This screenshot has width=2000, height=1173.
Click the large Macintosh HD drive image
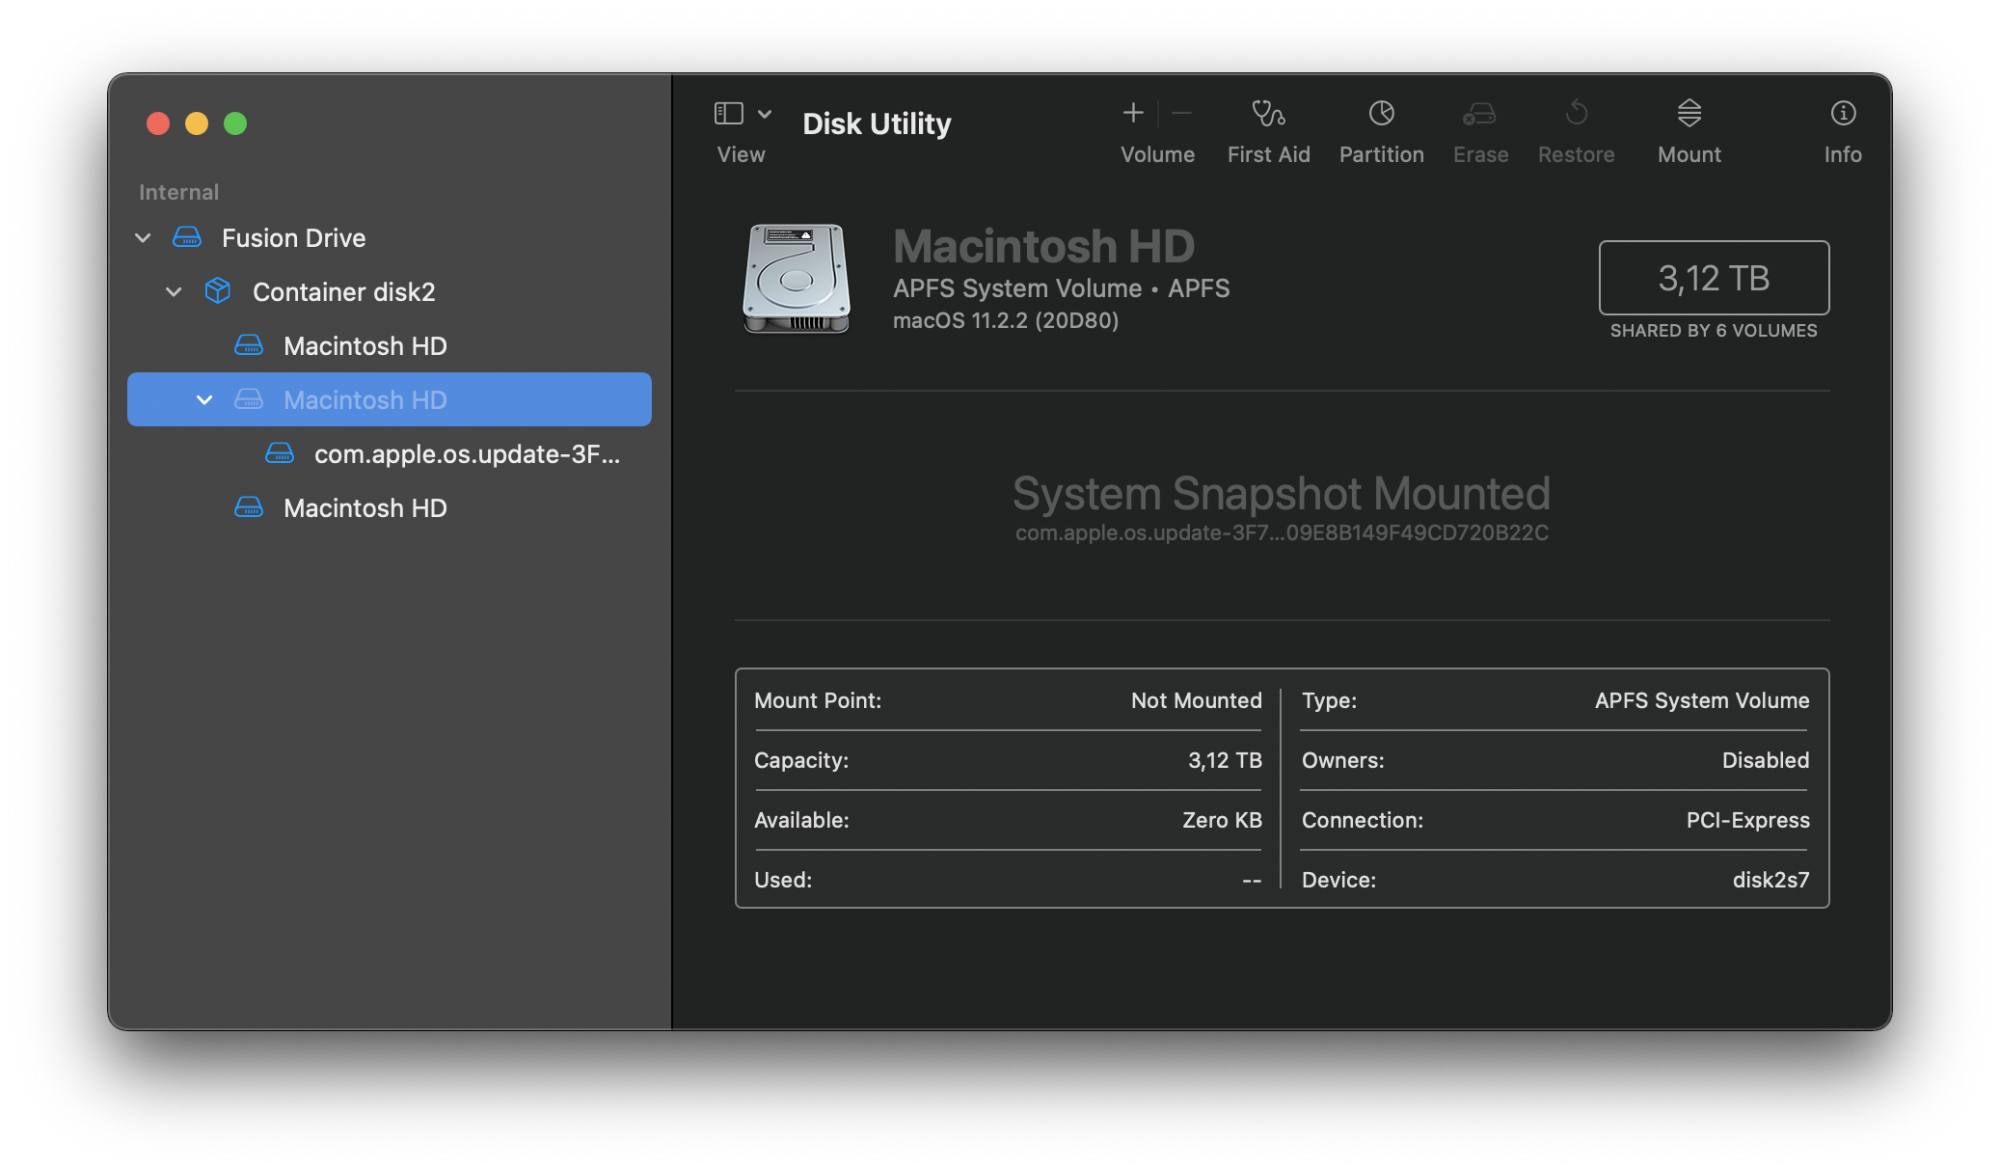(x=797, y=278)
